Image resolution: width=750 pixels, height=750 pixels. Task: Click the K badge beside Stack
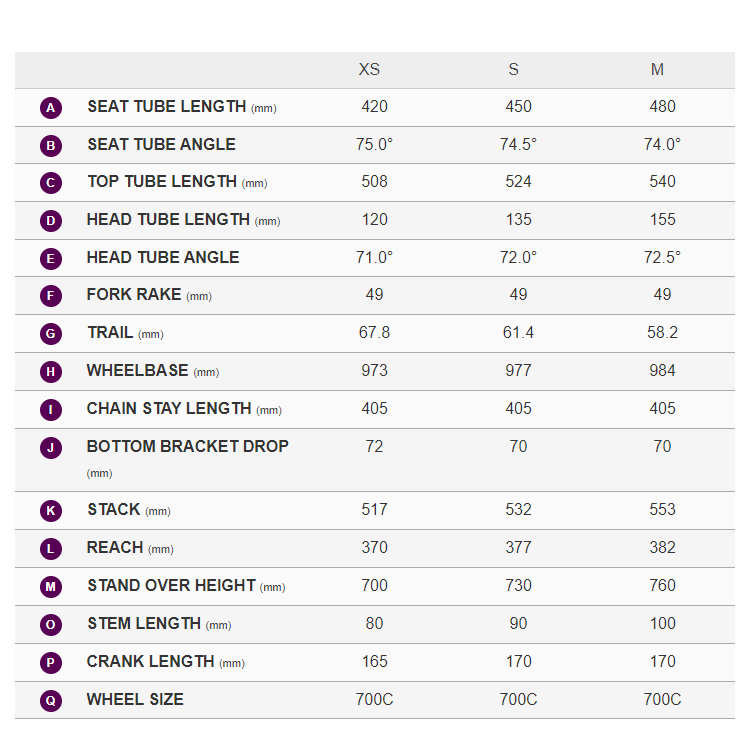tap(51, 511)
